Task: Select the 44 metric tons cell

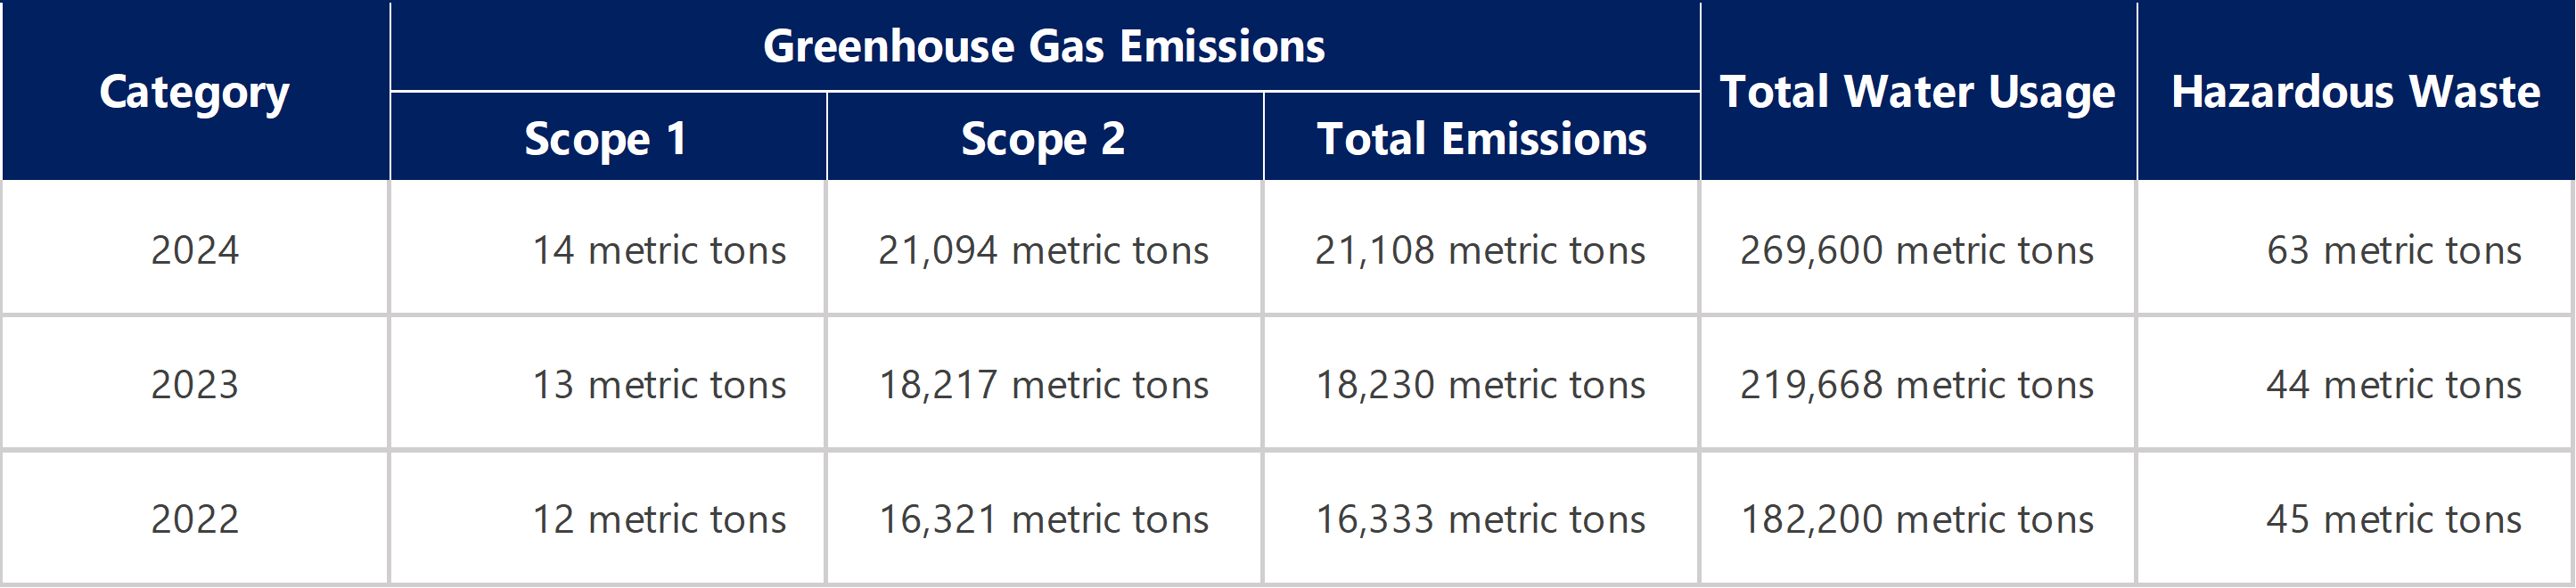Action: [x=2393, y=385]
